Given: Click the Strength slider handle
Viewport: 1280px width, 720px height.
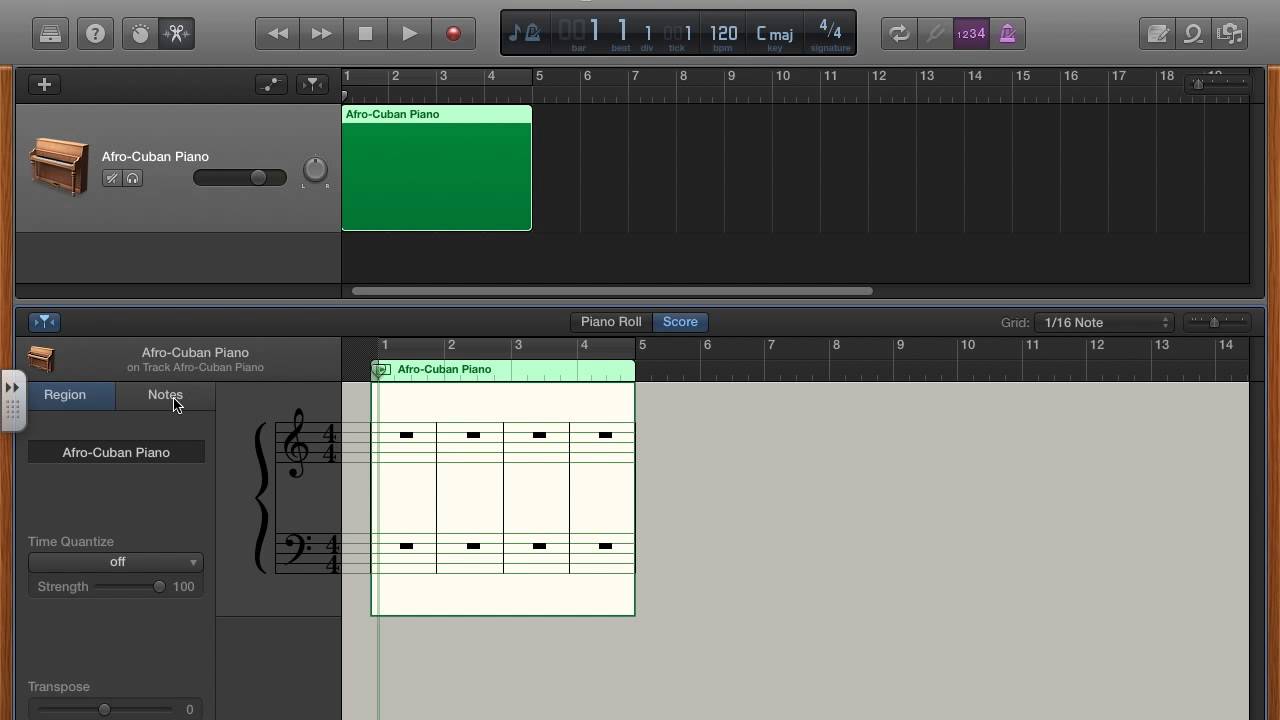Looking at the screenshot, I should pos(159,587).
